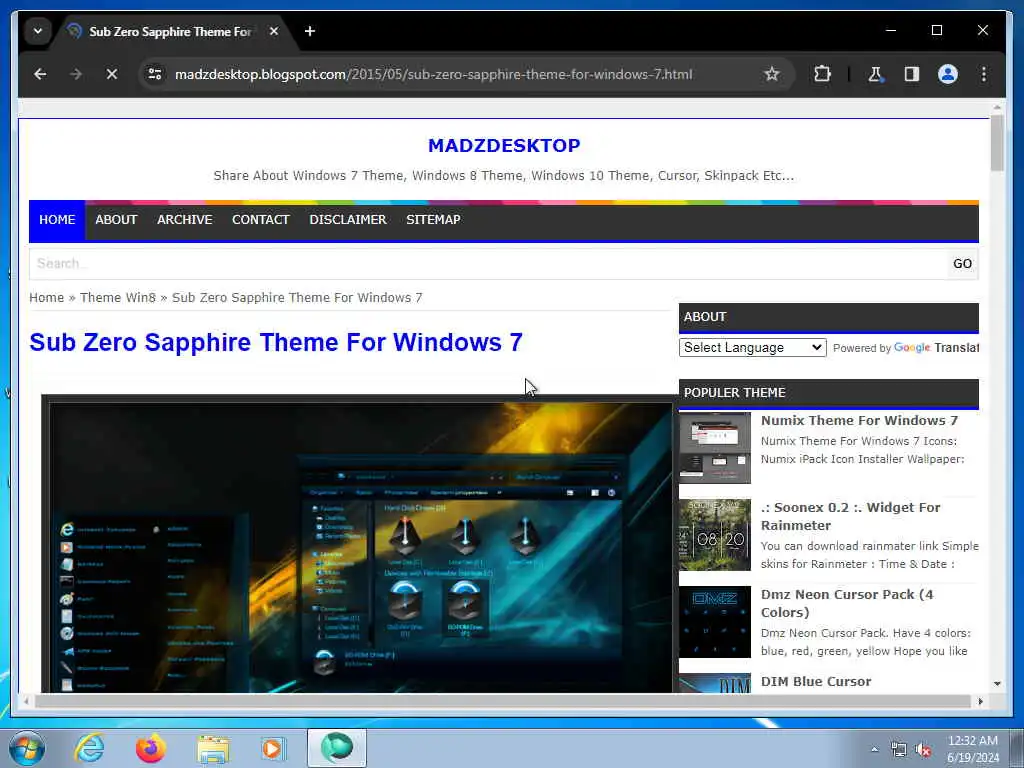Open the Extensions puzzle icon
The height and width of the screenshot is (768, 1024).
coord(822,74)
